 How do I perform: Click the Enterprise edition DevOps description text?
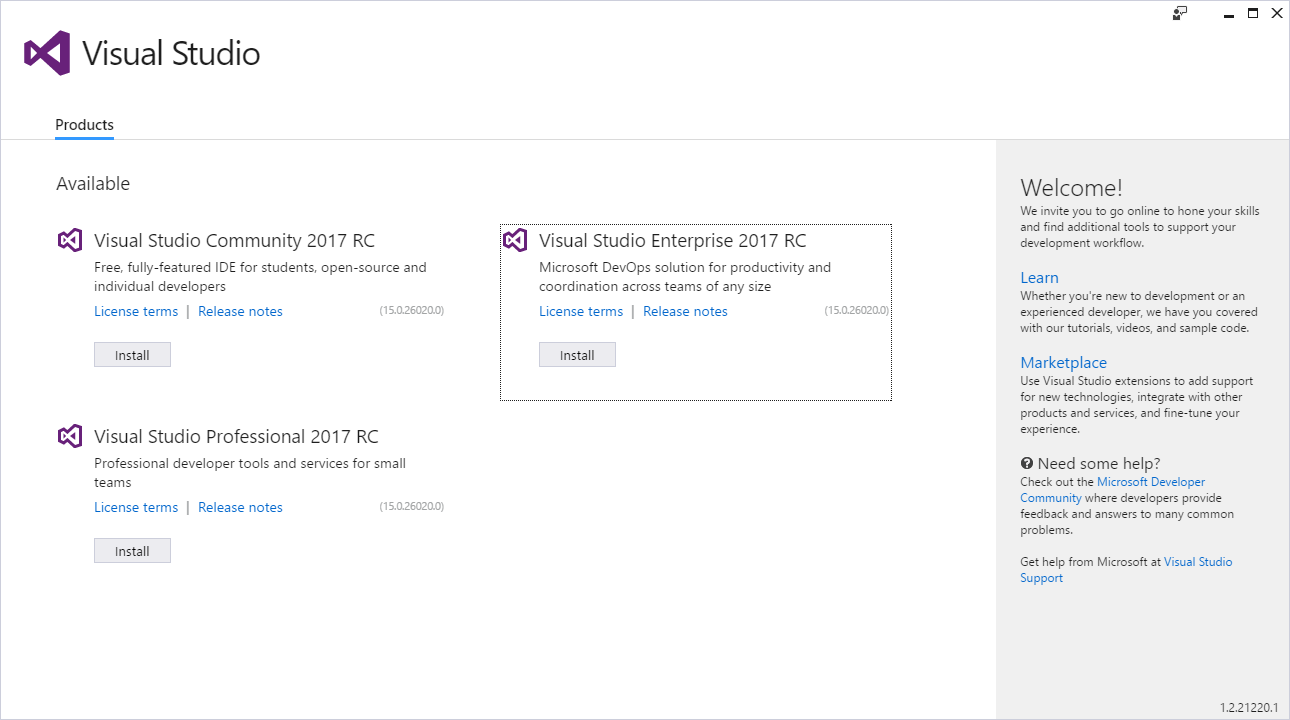tap(685, 277)
